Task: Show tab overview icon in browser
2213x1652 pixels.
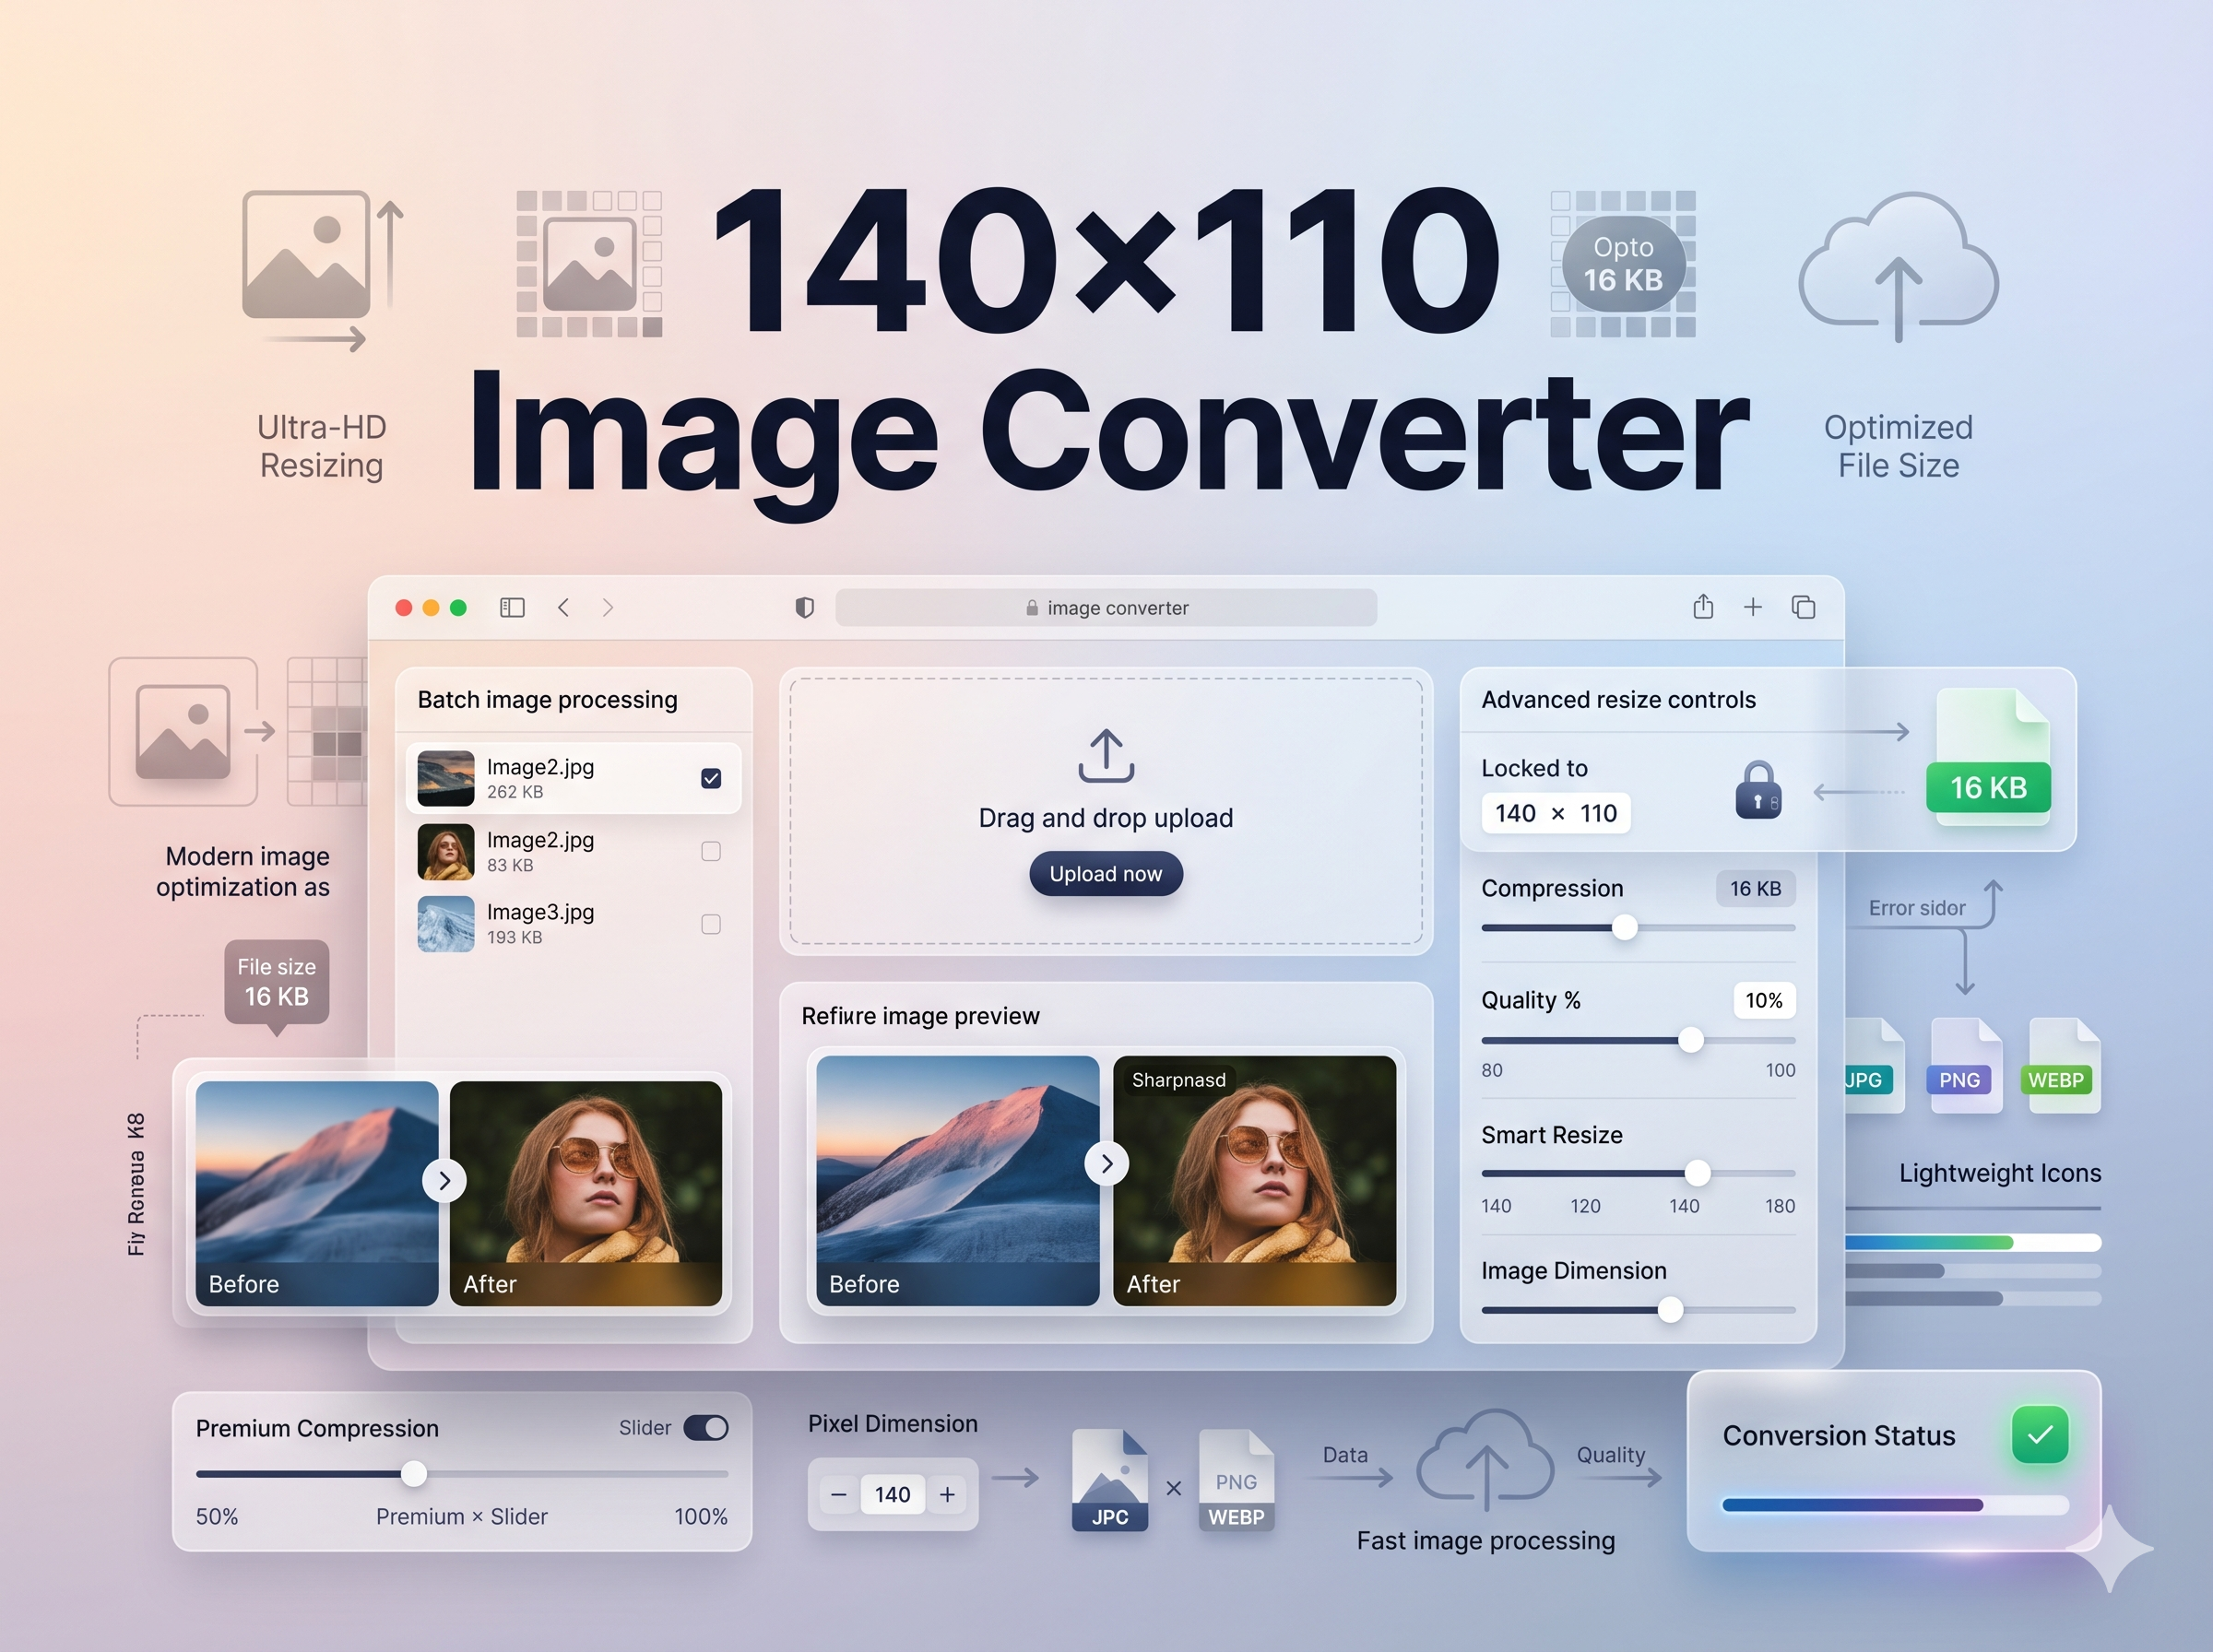Action: (1803, 607)
